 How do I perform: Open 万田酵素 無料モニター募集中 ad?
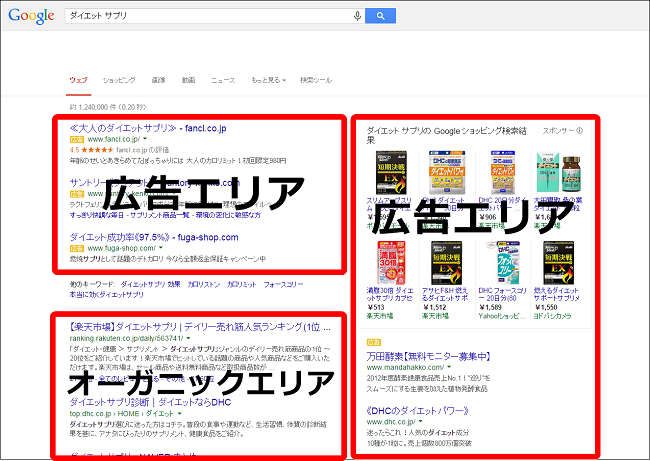(x=429, y=356)
